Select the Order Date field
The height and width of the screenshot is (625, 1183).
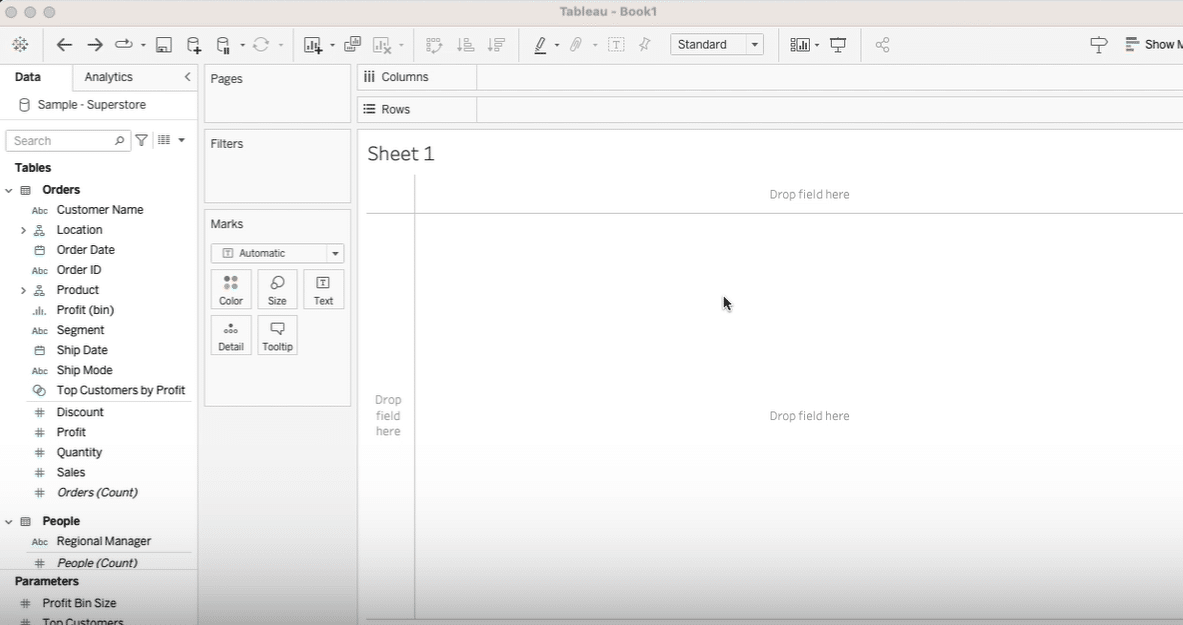tap(85, 250)
